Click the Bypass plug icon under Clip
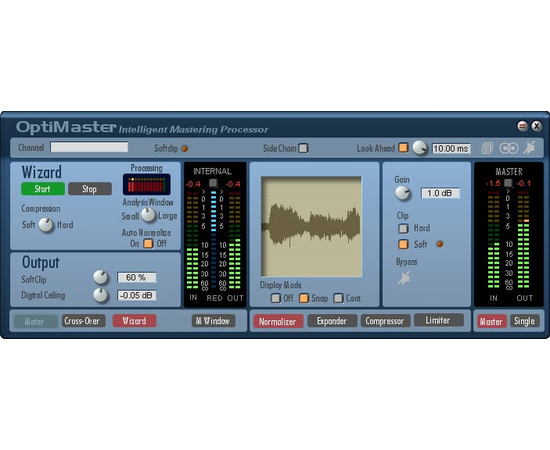The width and height of the screenshot is (550, 450). coord(404,278)
